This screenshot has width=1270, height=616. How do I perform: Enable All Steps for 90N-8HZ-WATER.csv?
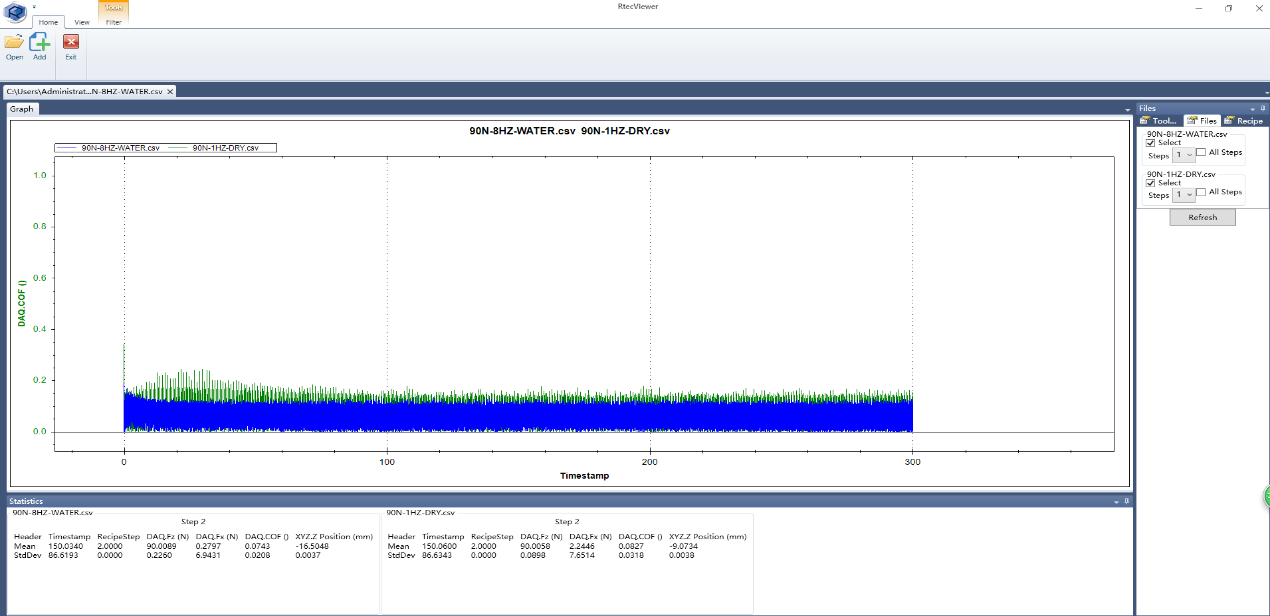1201,152
